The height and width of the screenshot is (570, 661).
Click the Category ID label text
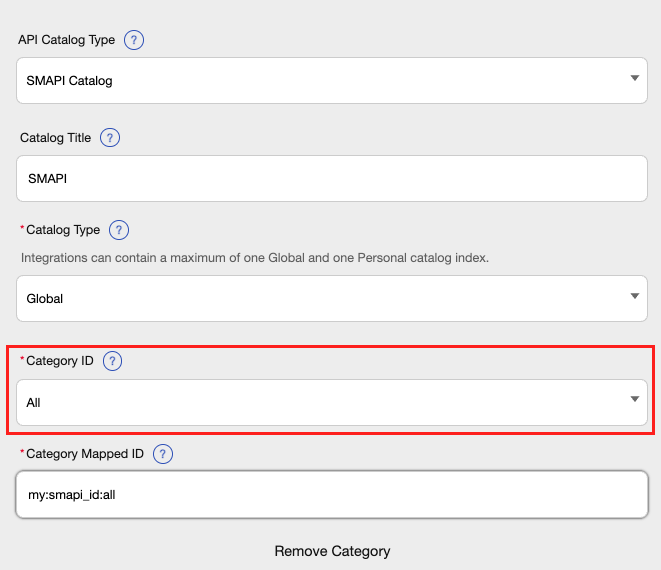point(60,361)
